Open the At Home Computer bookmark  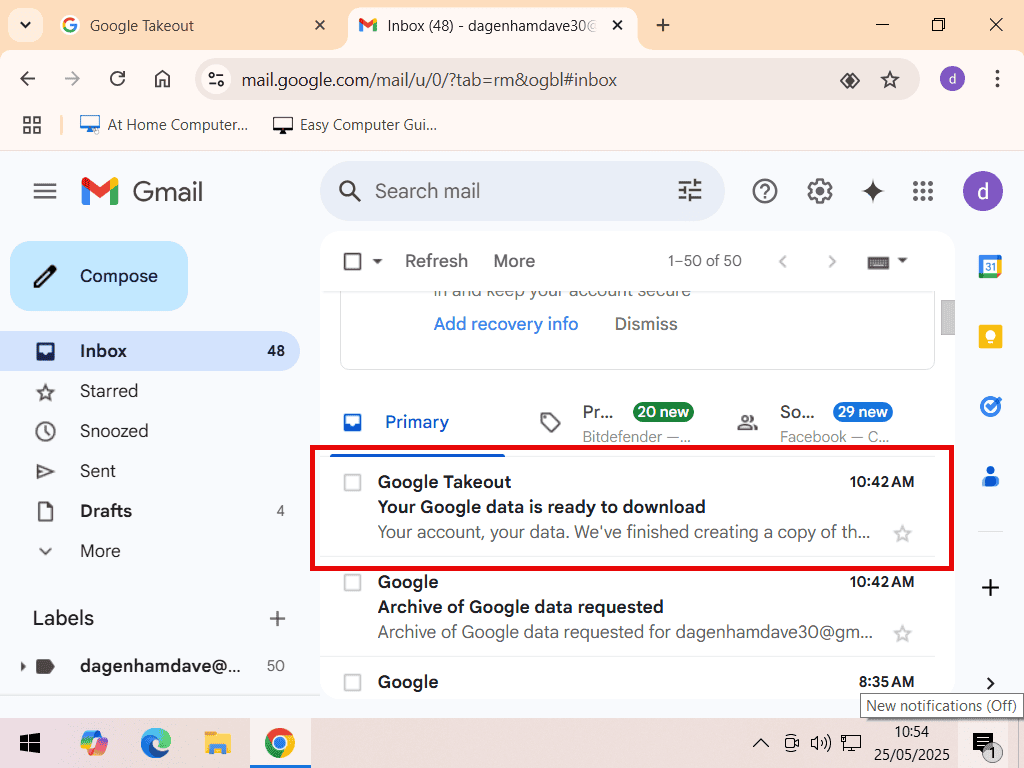click(x=164, y=125)
